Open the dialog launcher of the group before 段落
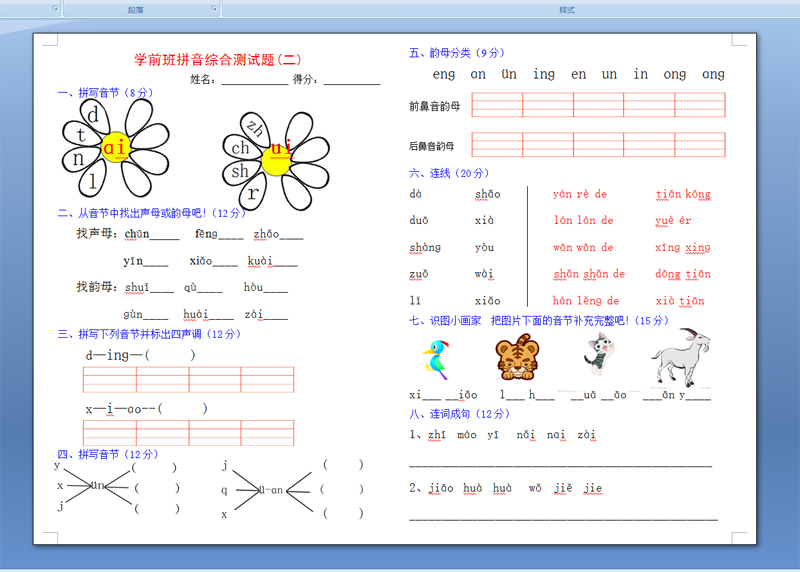 coord(55,9)
